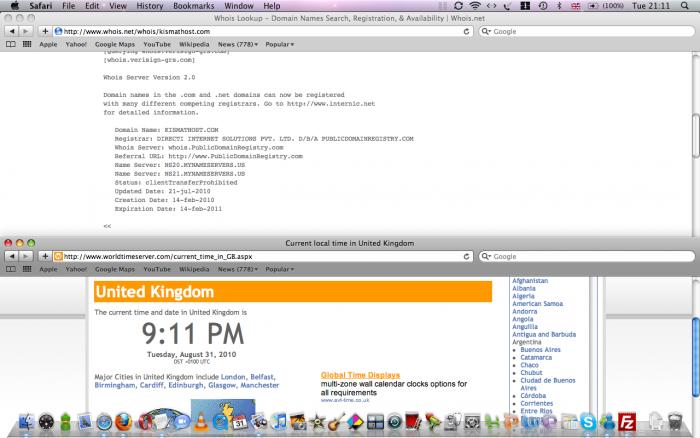The height and width of the screenshot is (438, 700).
Task: Open iMovie star icon in Dock
Action: coord(317,421)
